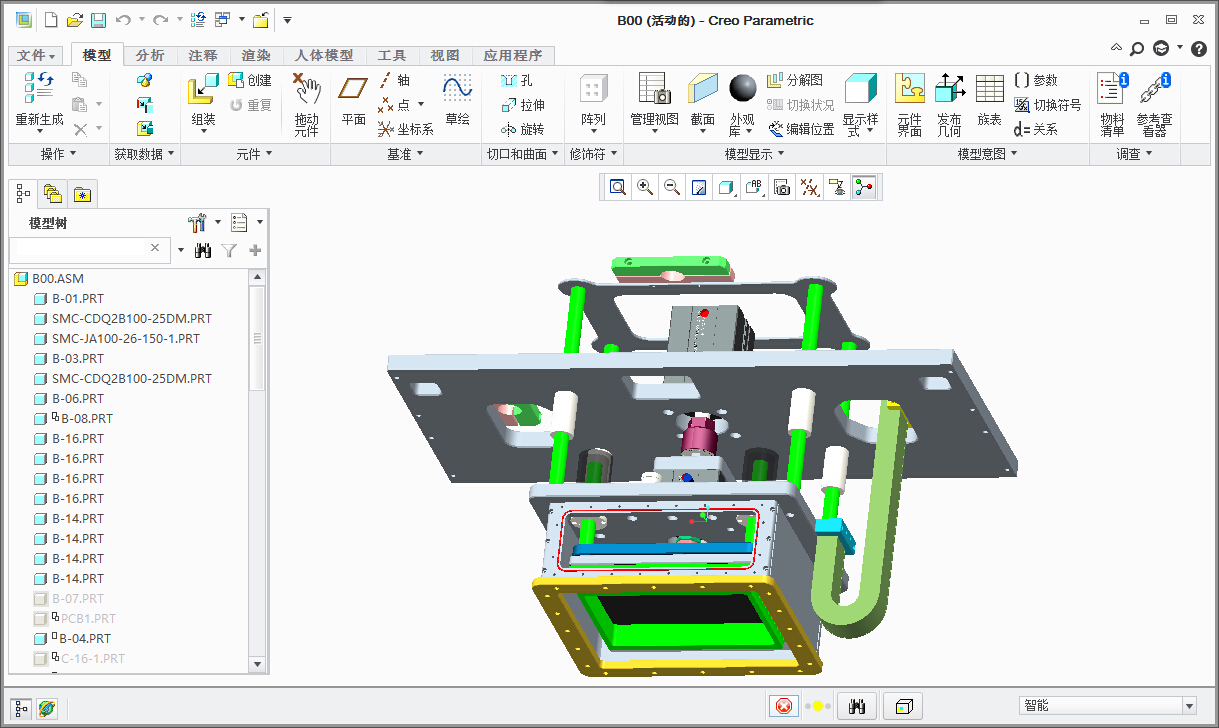Click the Zoom Out icon in graphics toolbar
The height and width of the screenshot is (728, 1219).
click(x=672, y=187)
